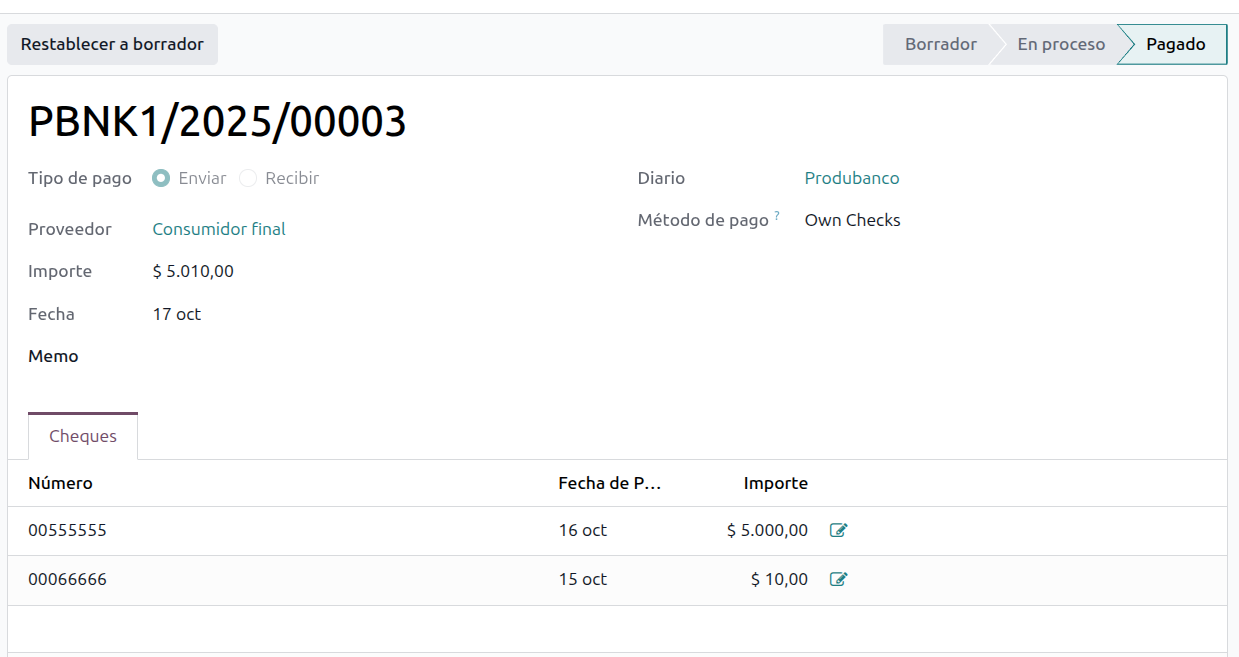1239x657 pixels.
Task: Switch to the Cheques tab
Action: 83,436
